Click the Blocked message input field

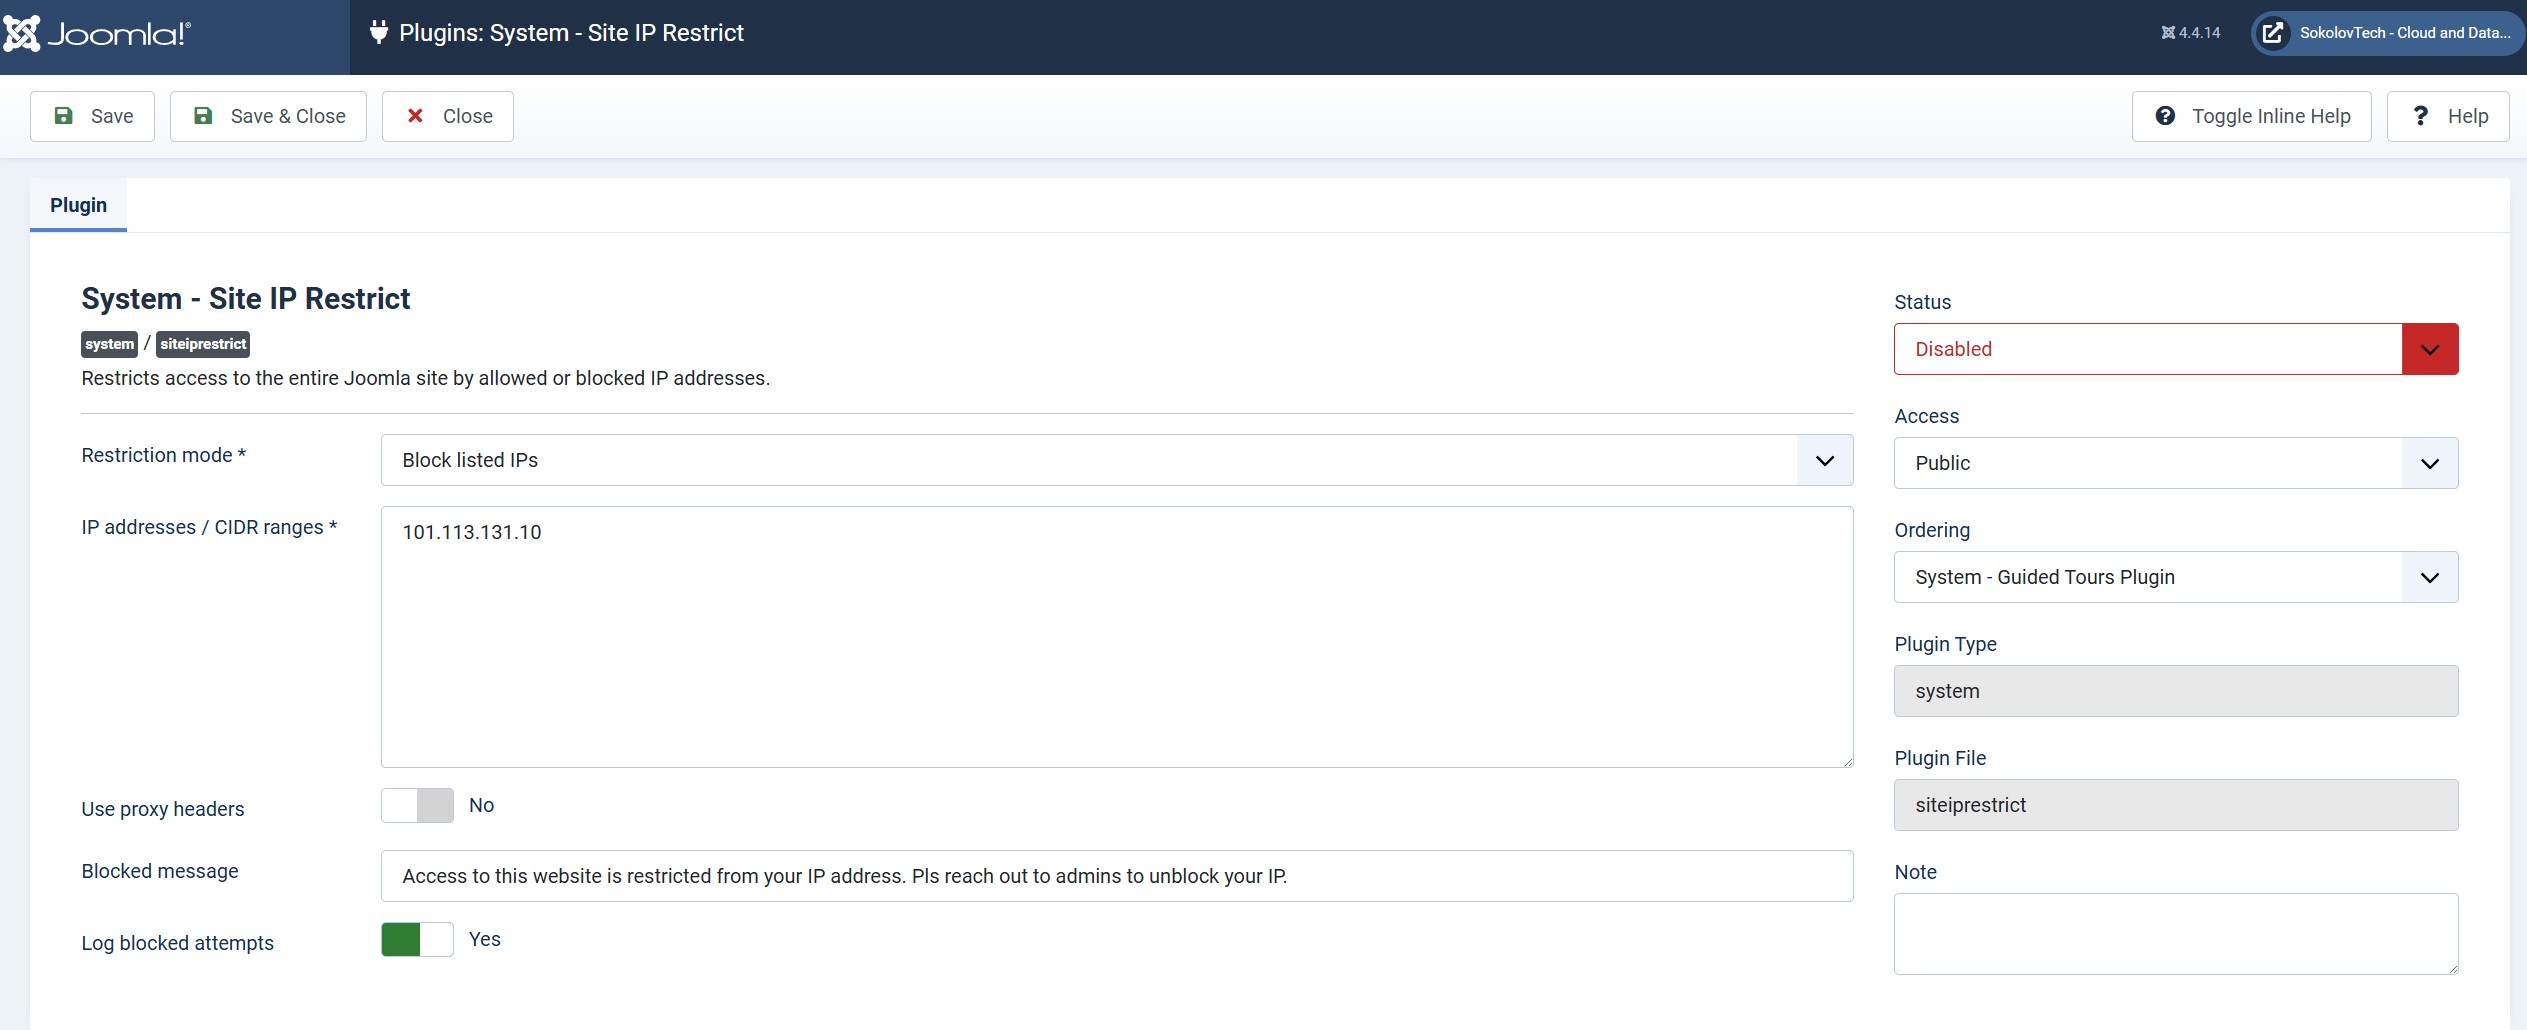coord(1117,876)
